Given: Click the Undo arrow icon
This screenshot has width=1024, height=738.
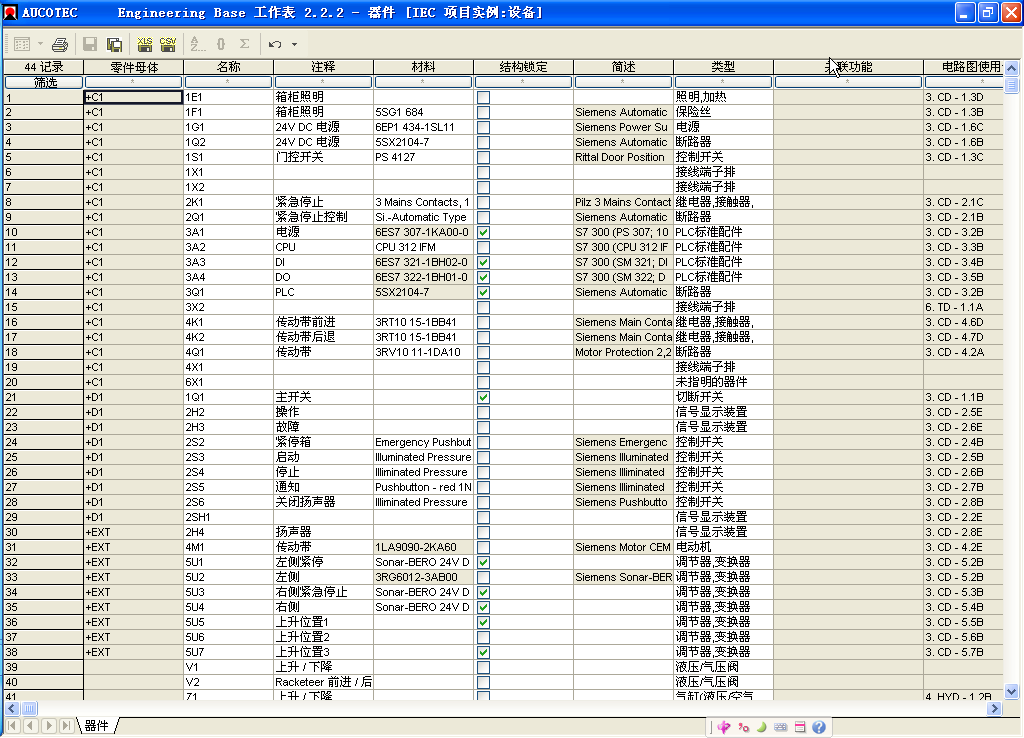Looking at the screenshot, I should pyautogui.click(x=275, y=44).
